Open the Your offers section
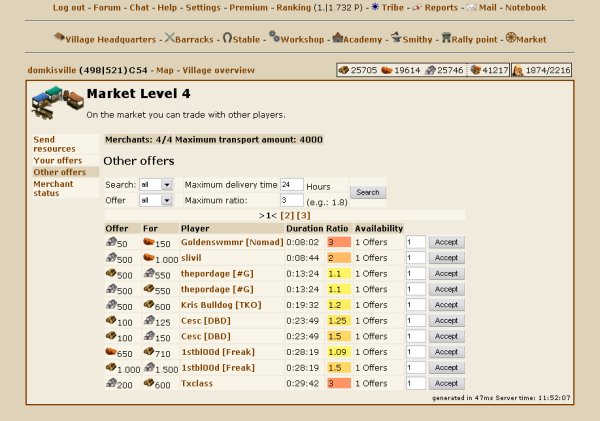600x421 pixels. [57, 160]
